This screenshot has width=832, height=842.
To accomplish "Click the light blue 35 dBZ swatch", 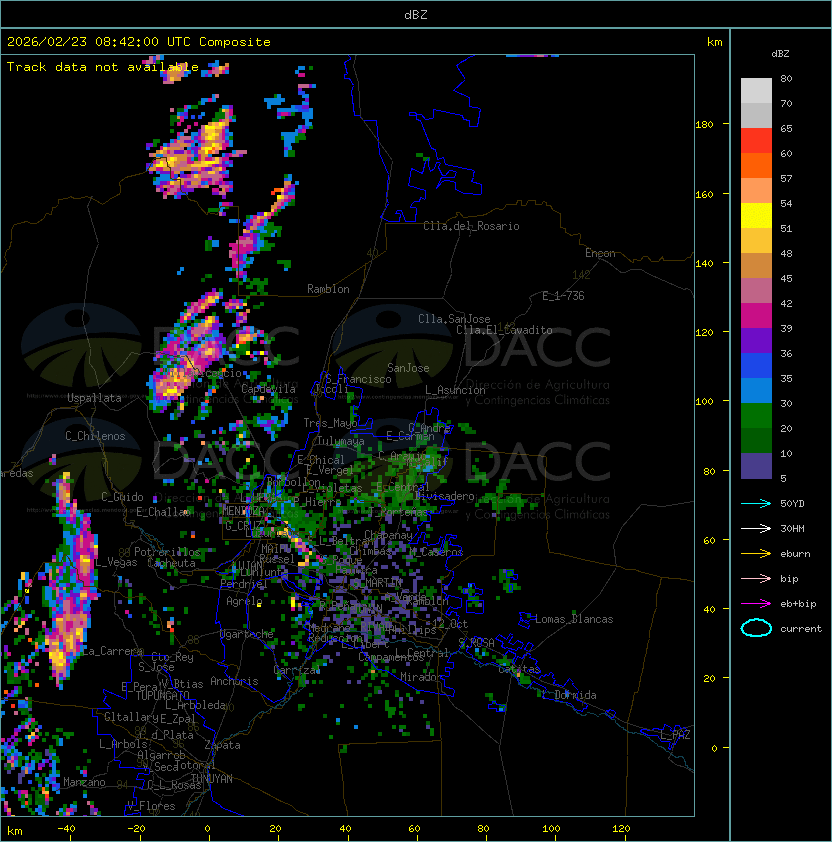I will 756,390.
